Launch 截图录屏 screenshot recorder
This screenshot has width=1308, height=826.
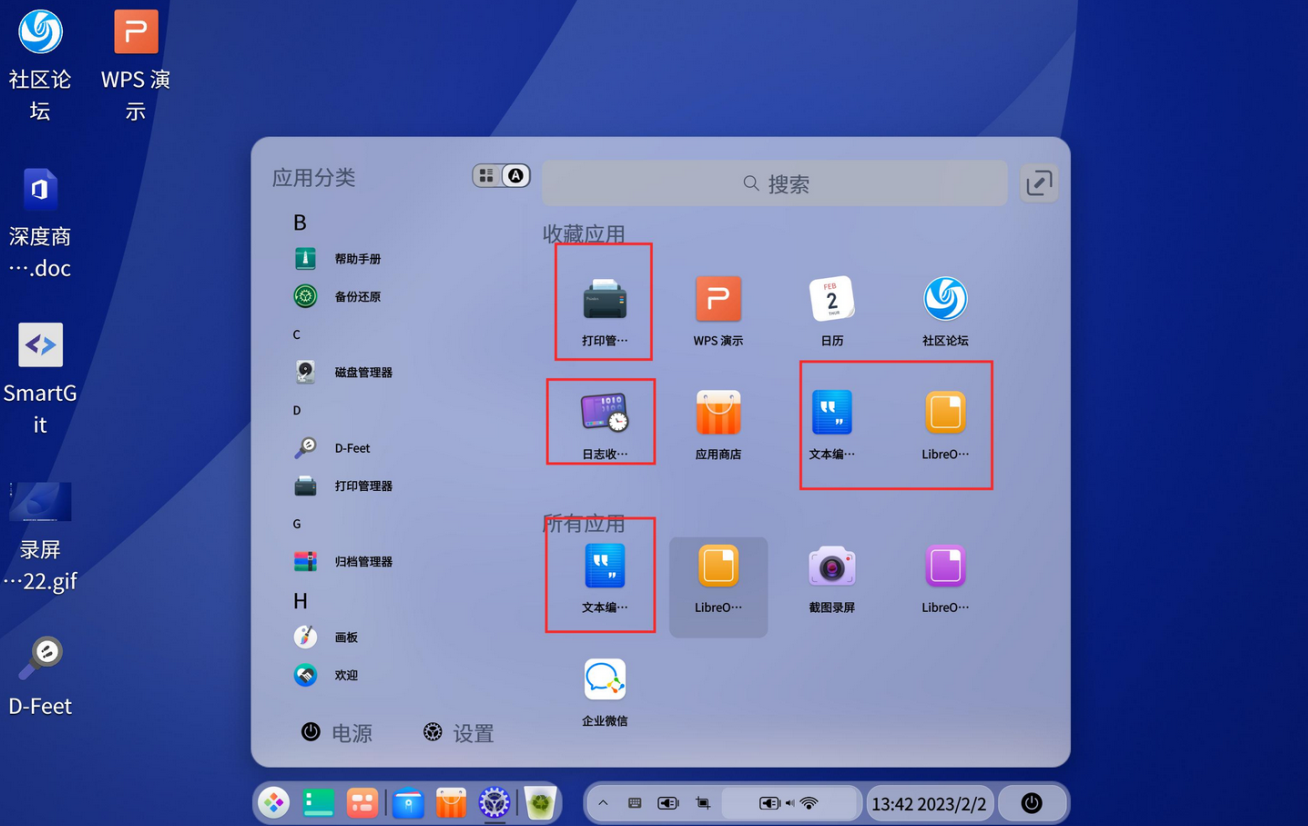coord(832,567)
